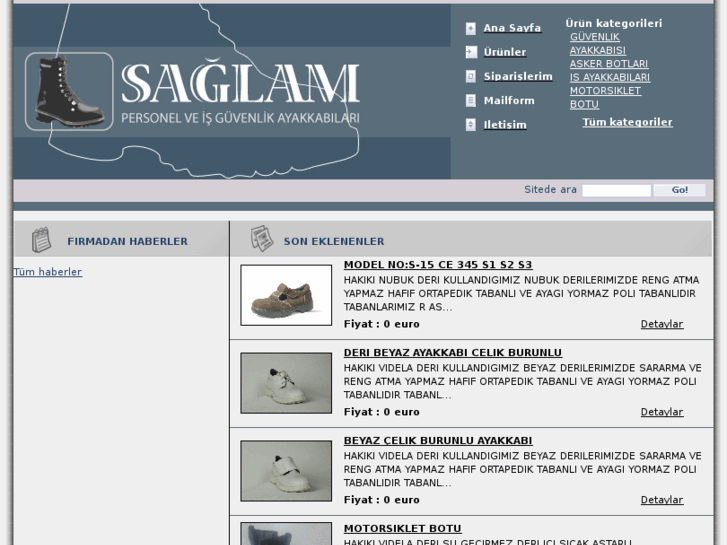
Task: Click the boot logo image in header
Action: click(69, 91)
